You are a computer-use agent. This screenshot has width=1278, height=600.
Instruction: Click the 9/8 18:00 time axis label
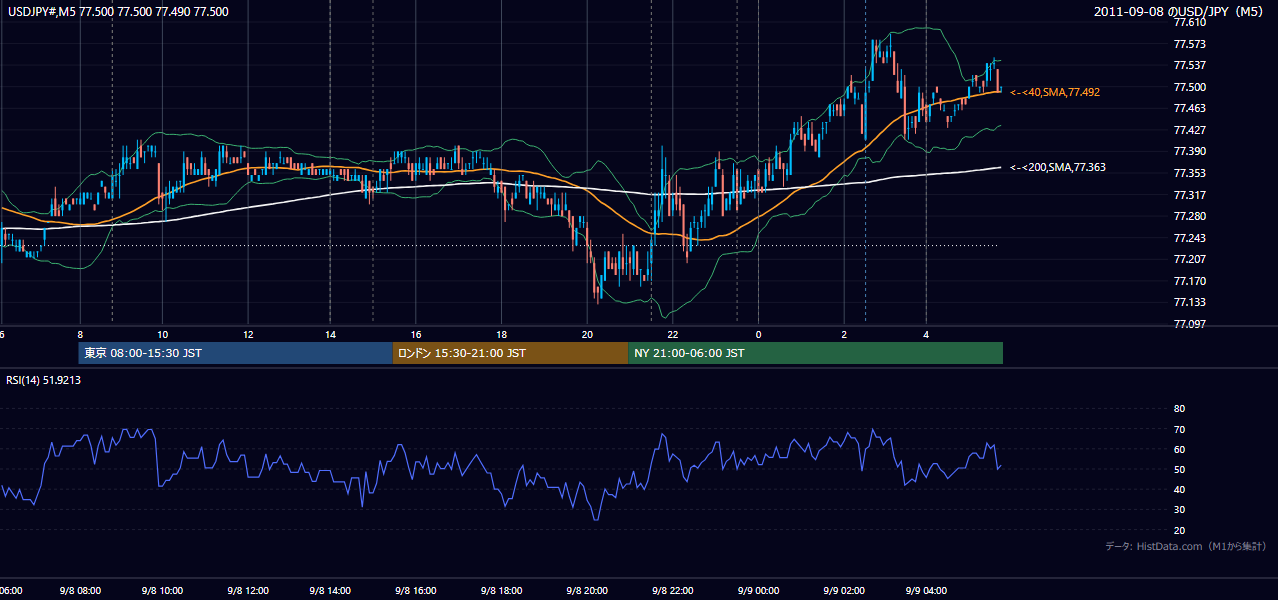coord(501,591)
